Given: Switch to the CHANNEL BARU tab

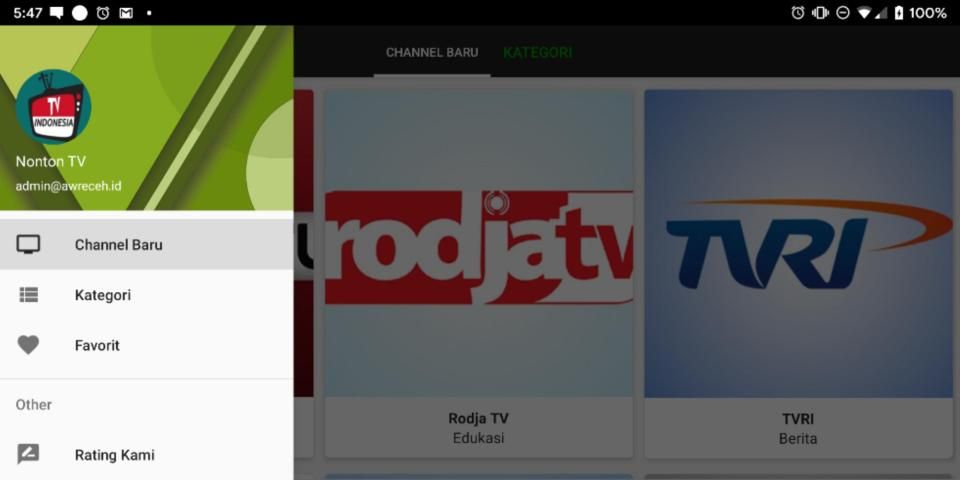Looking at the screenshot, I should pos(432,52).
